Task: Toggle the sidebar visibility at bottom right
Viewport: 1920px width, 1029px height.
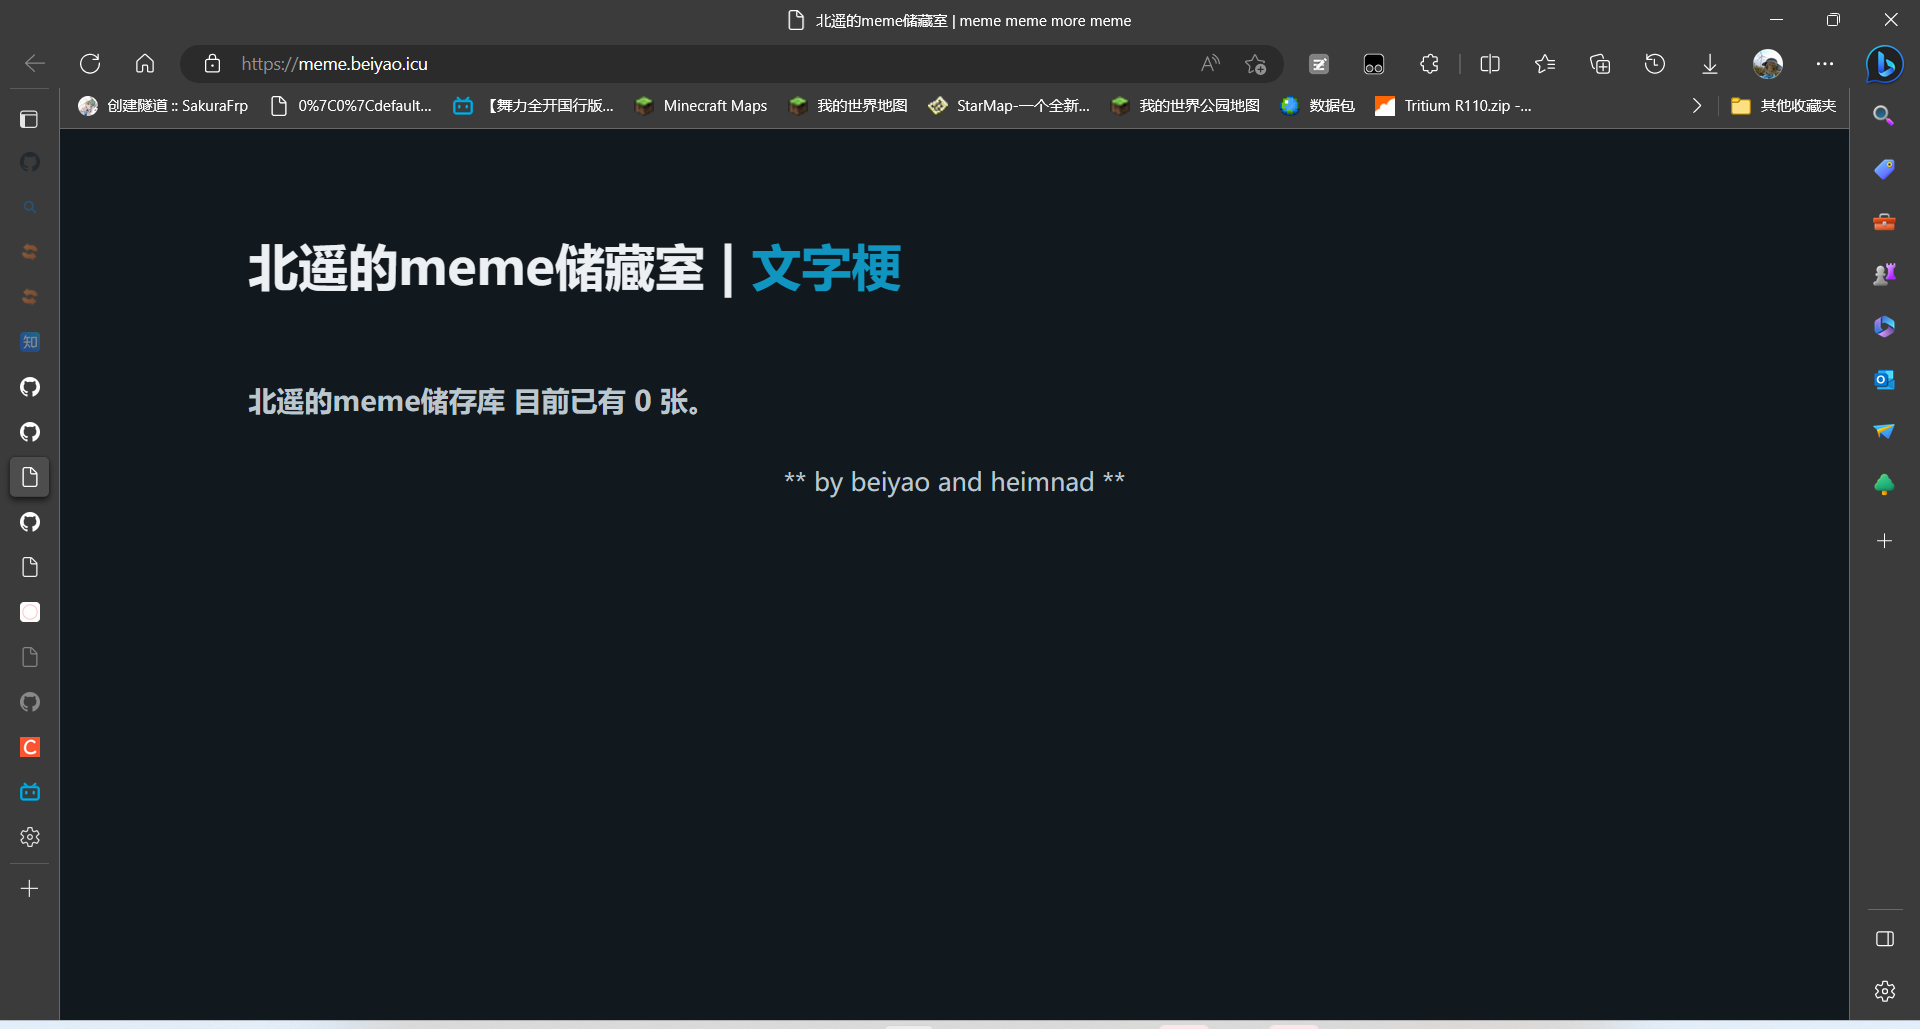Action: (1884, 939)
